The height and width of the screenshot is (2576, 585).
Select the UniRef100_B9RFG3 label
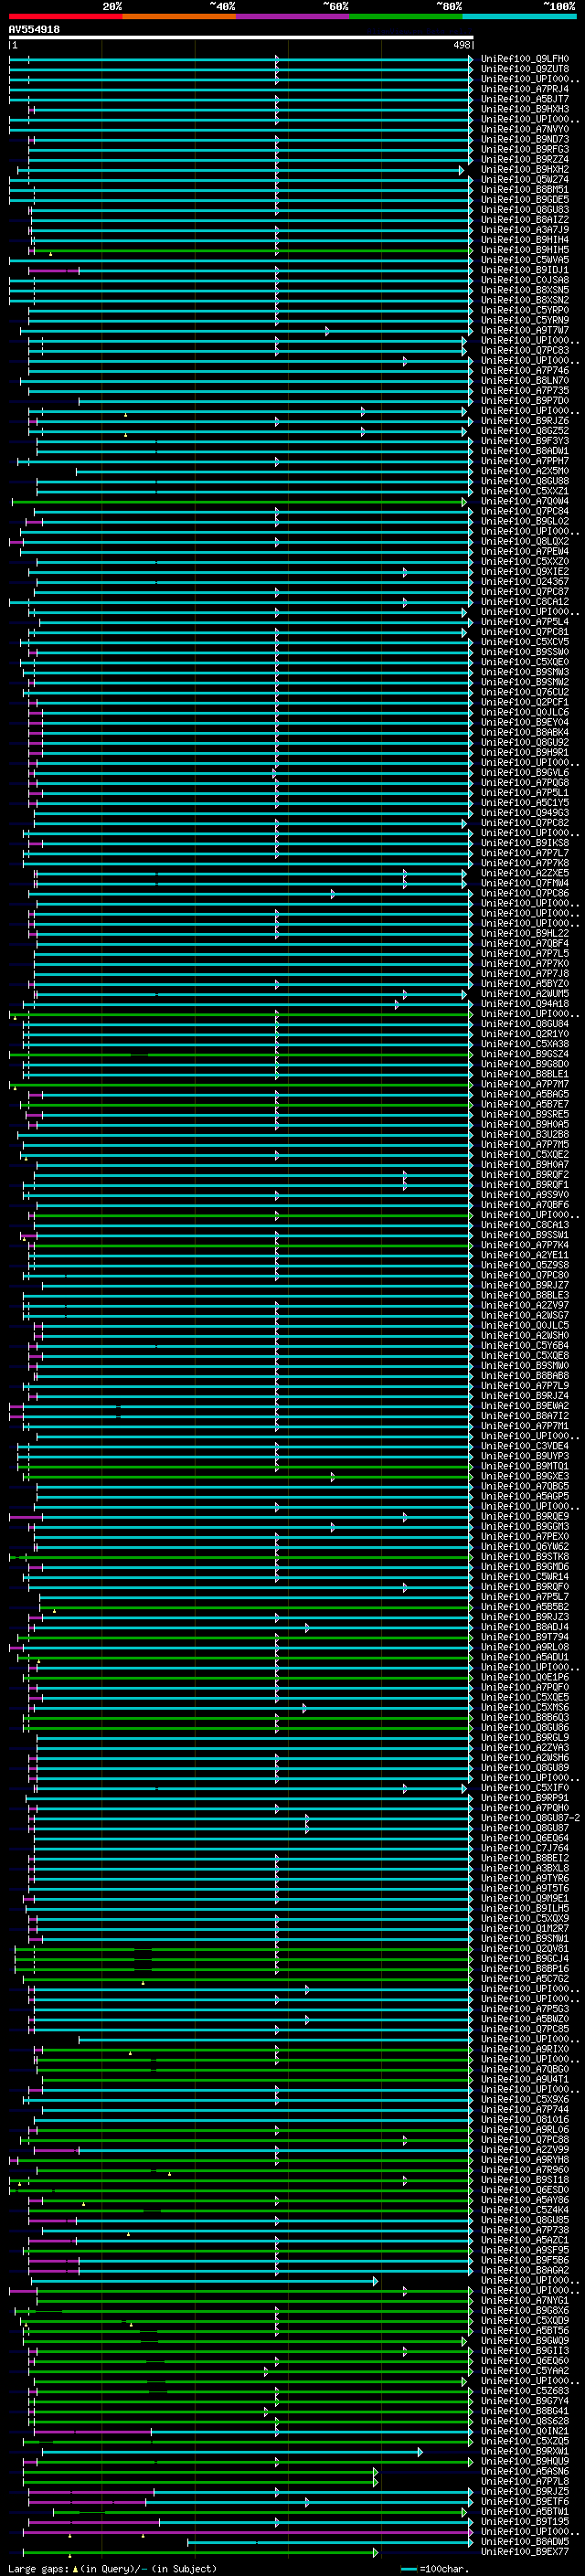click(524, 149)
